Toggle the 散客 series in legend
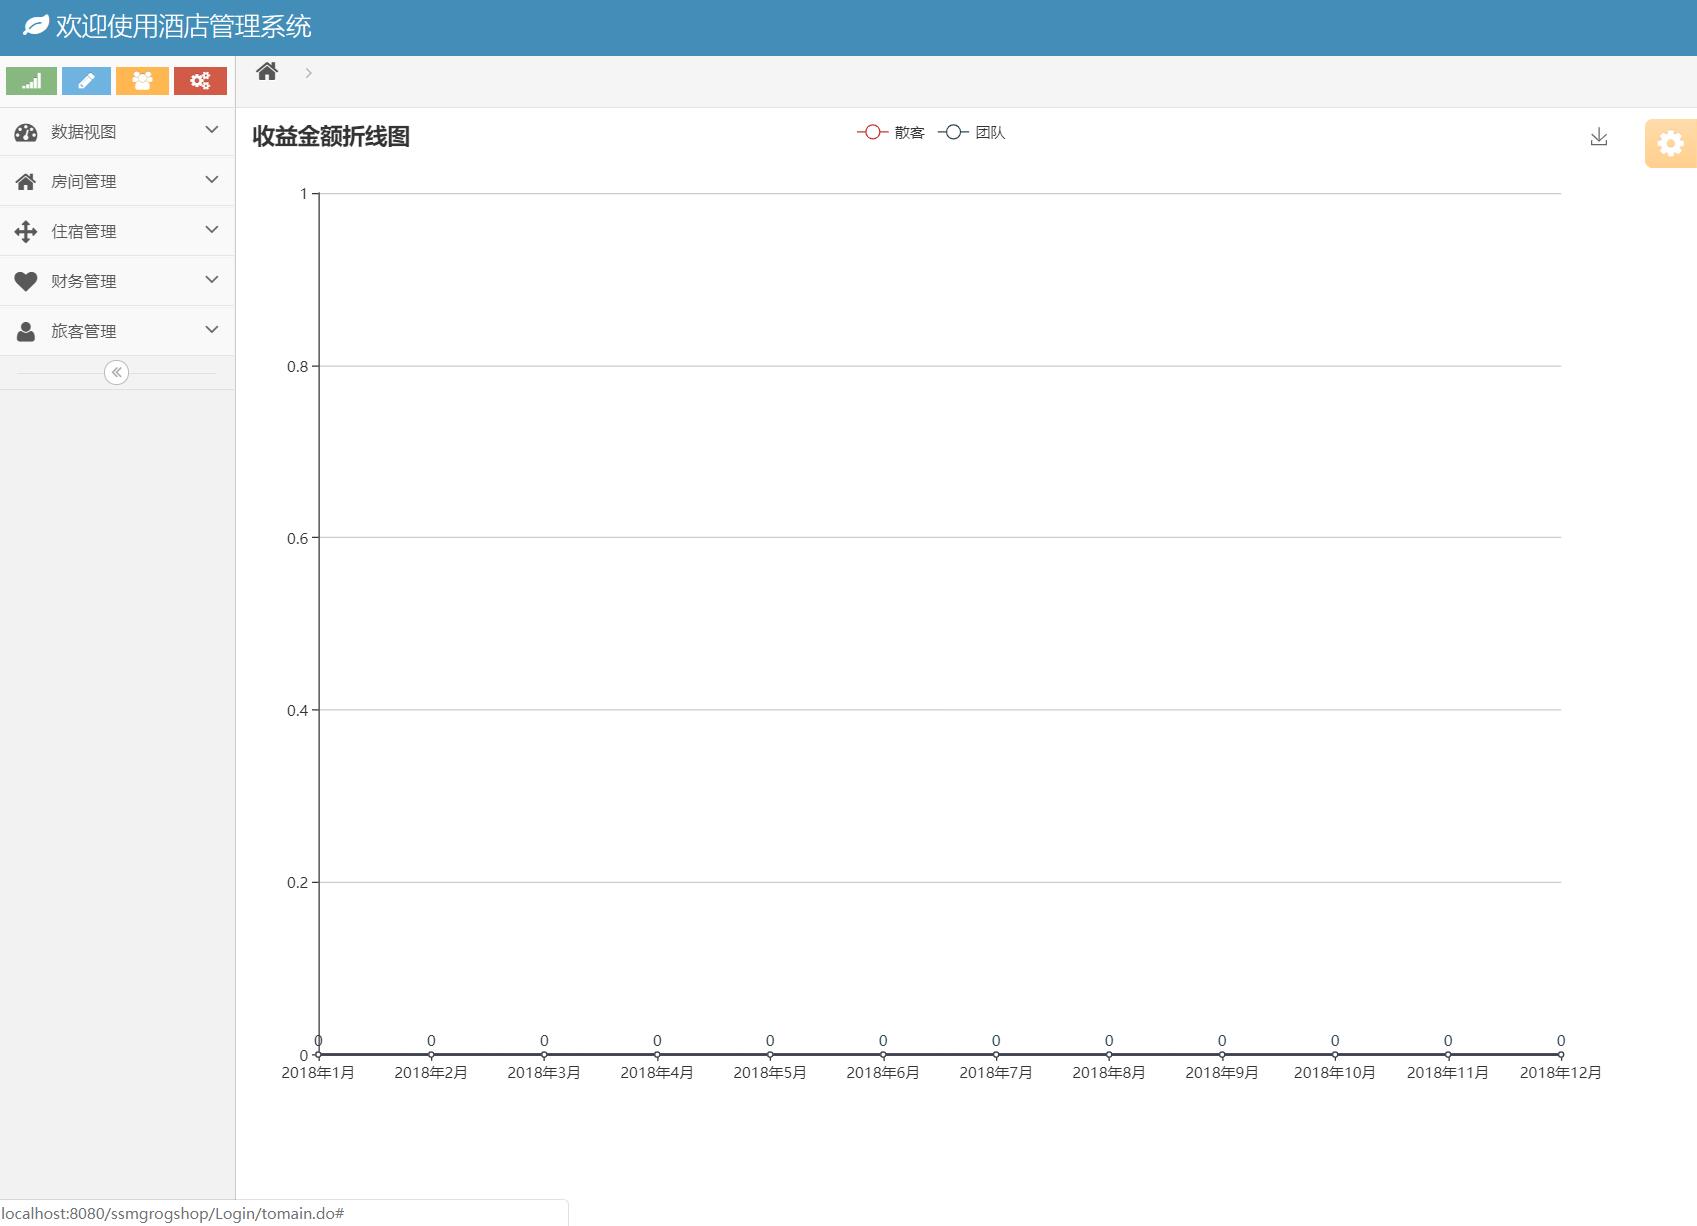The width and height of the screenshot is (1697, 1226). click(891, 132)
